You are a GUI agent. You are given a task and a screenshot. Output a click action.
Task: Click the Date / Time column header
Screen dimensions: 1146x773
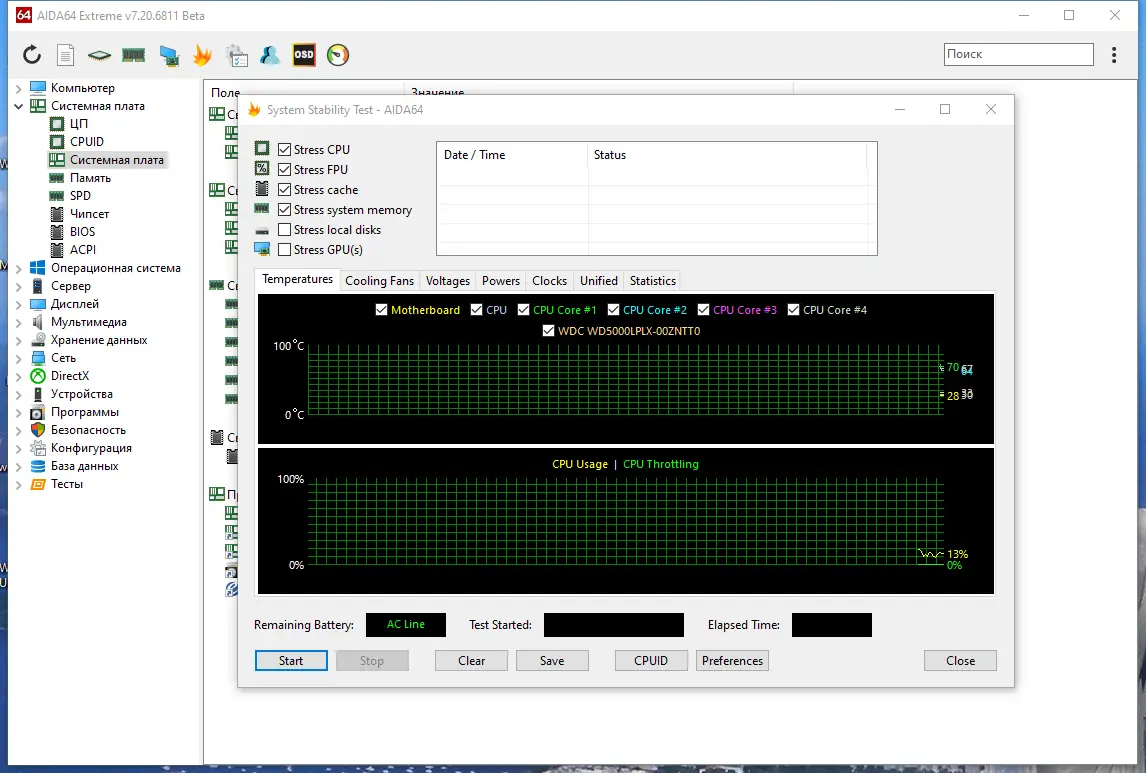point(512,155)
